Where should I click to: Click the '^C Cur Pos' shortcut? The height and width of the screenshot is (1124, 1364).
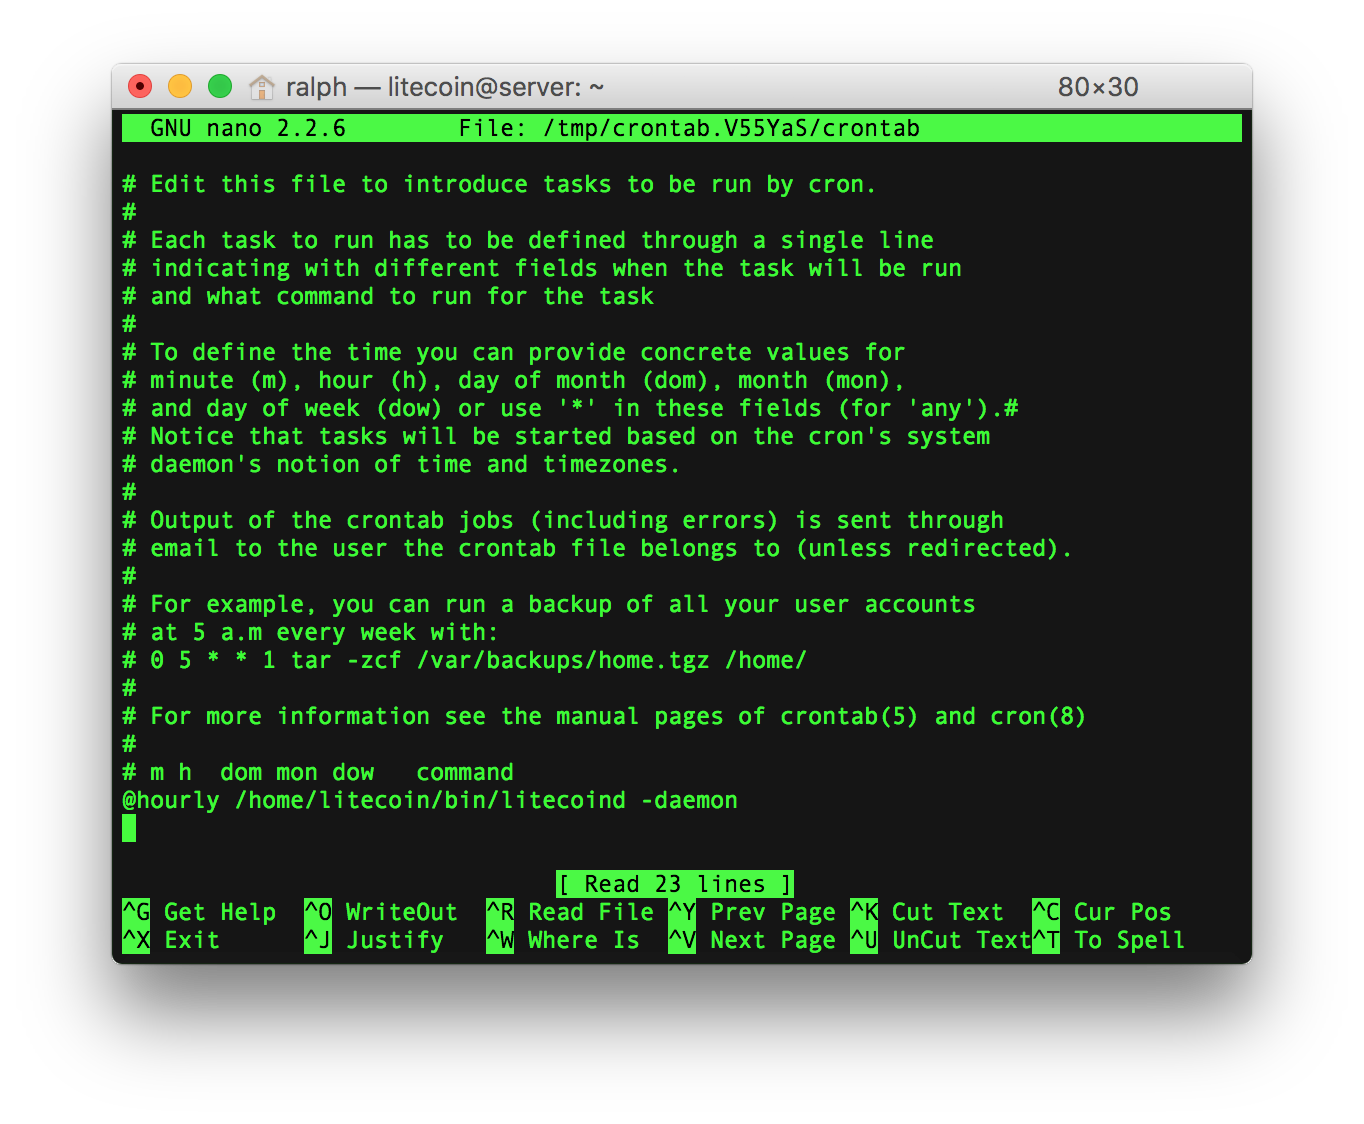pos(1102,912)
